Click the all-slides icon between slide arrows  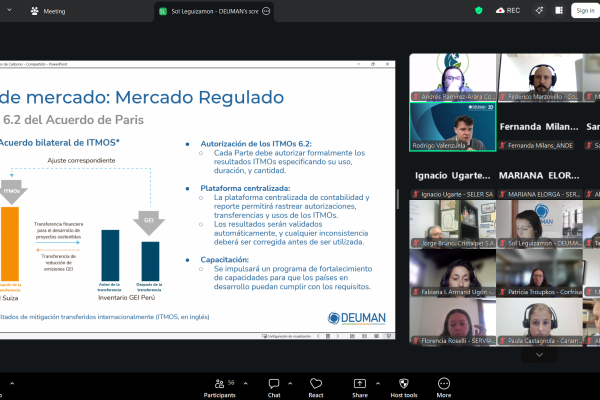(x=328, y=336)
